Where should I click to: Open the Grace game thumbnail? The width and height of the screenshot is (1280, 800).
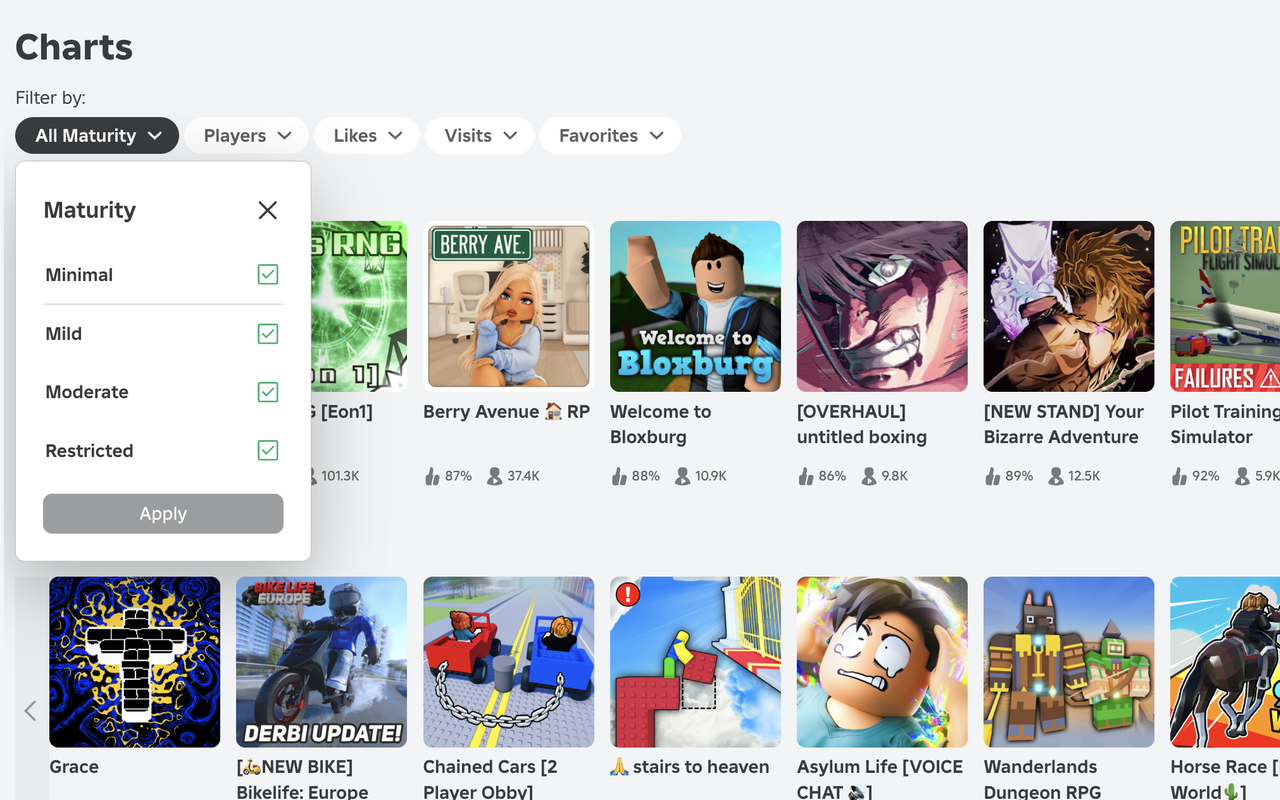135,662
